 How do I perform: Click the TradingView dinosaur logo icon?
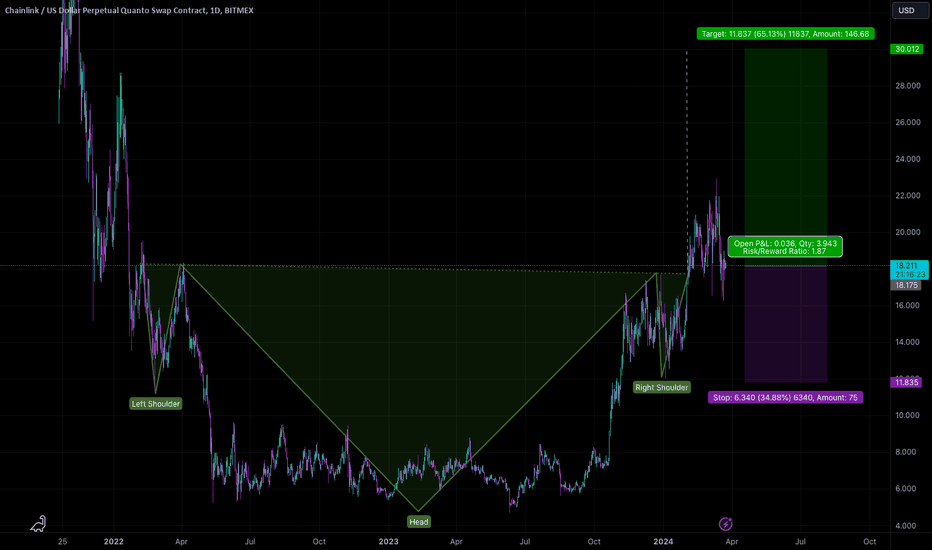[x=39, y=523]
